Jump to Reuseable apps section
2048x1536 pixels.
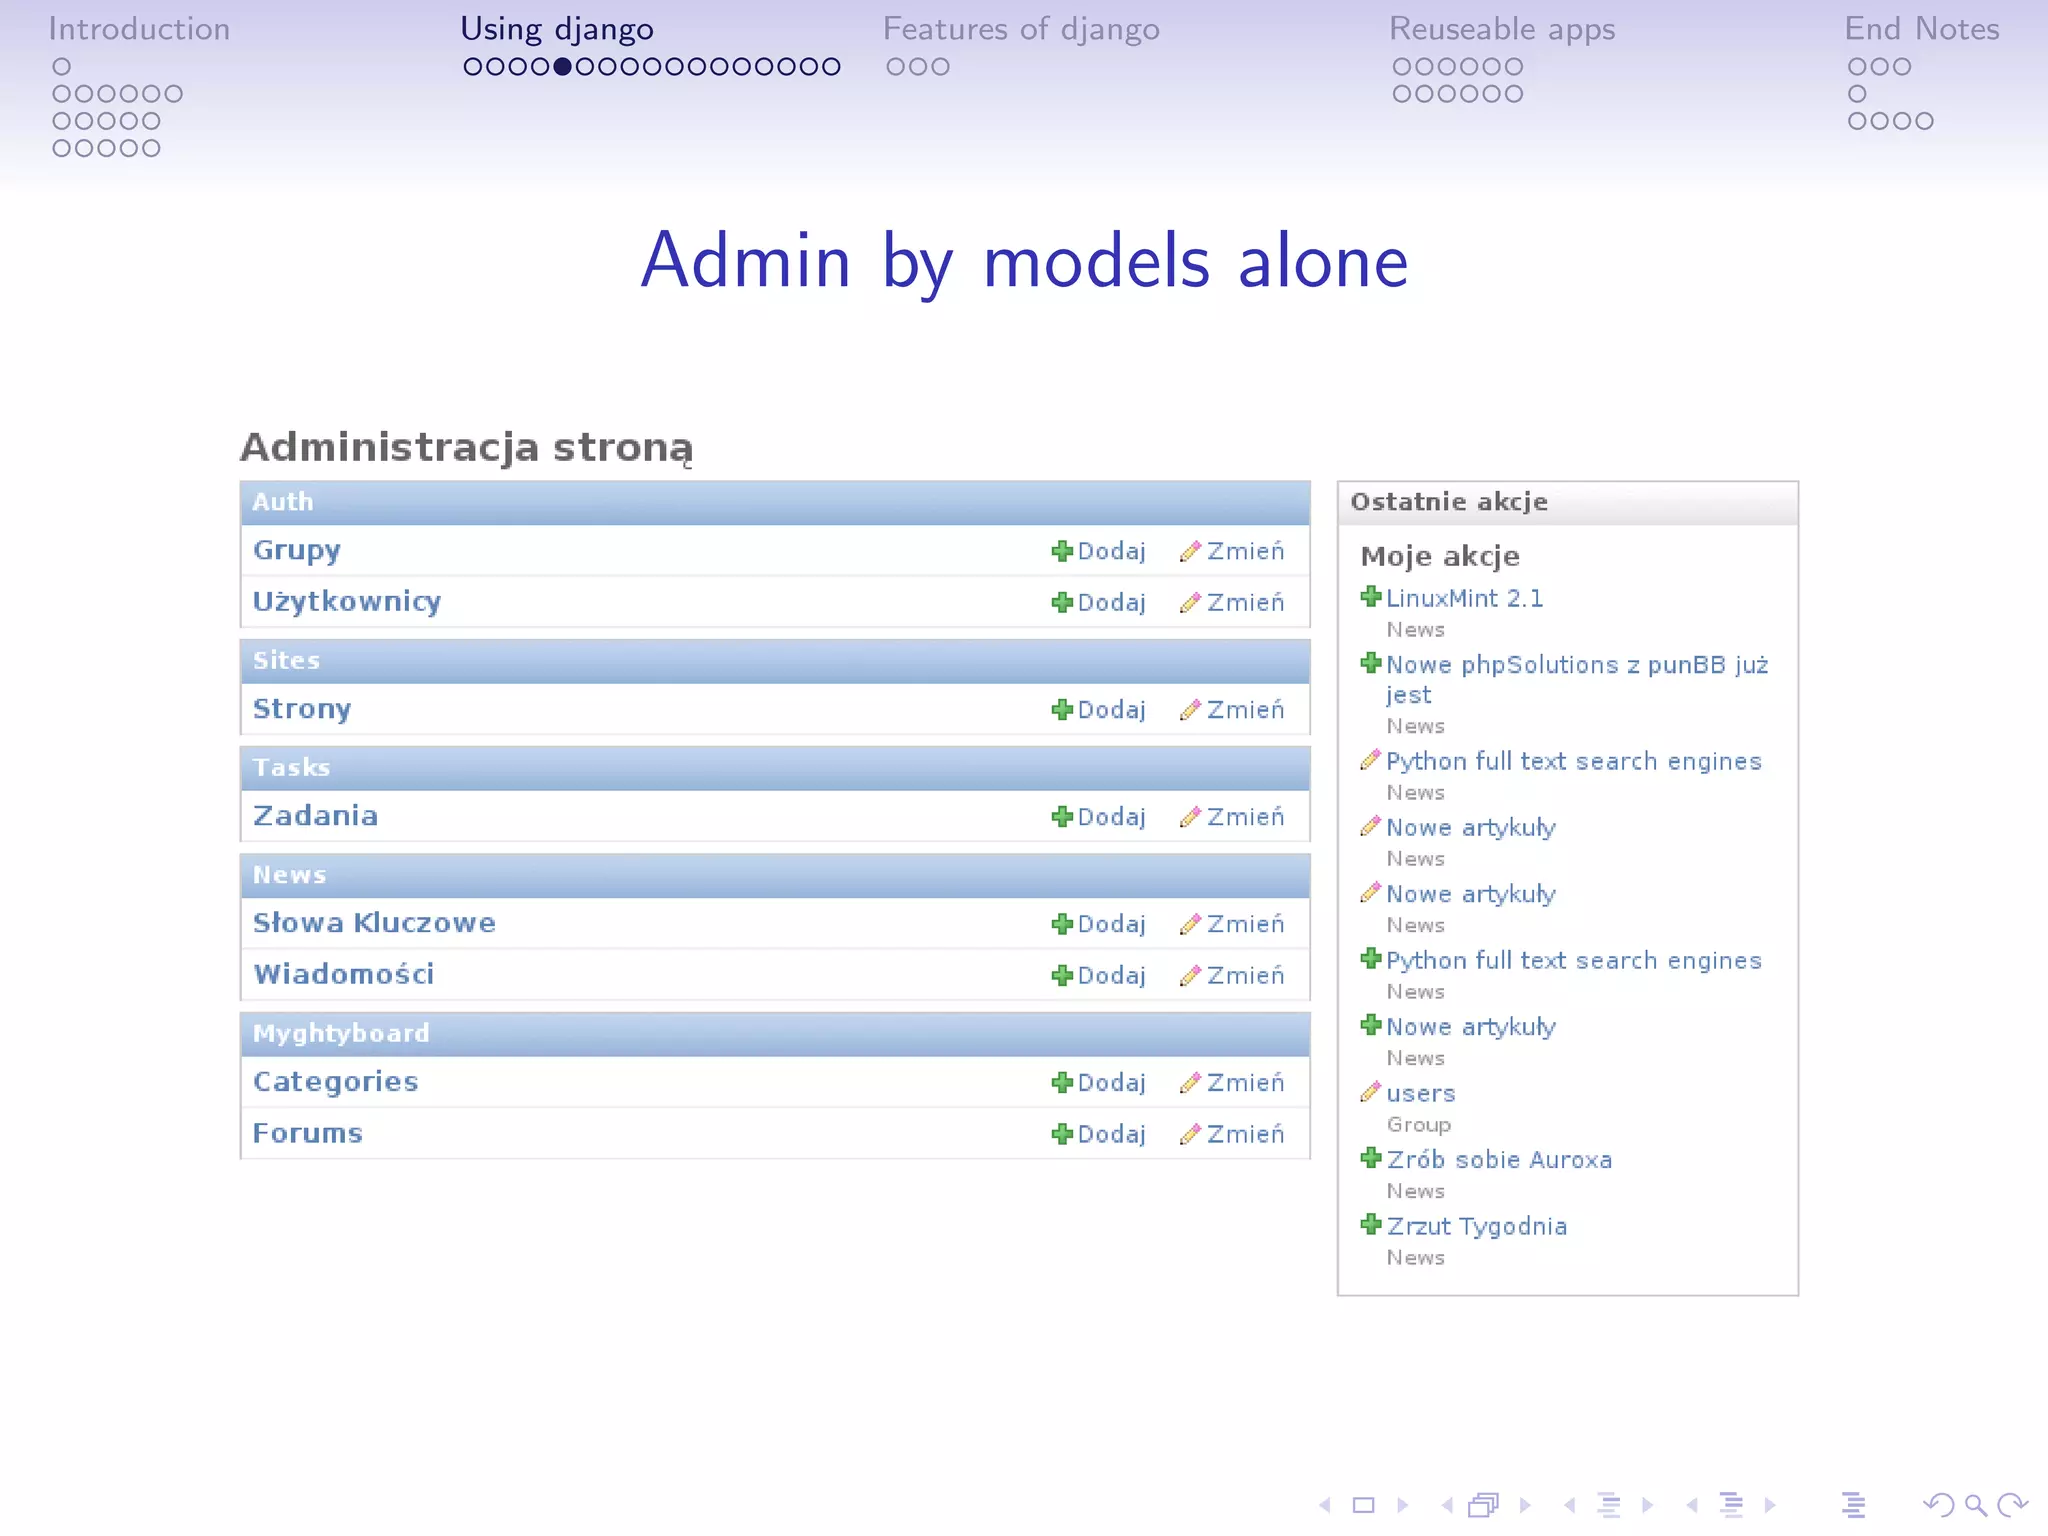pyautogui.click(x=1502, y=29)
